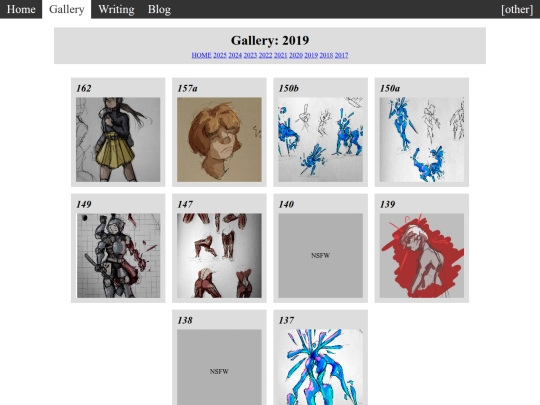Go to the 2021 gallery year link
This screenshot has width=540, height=405.
tap(280, 55)
